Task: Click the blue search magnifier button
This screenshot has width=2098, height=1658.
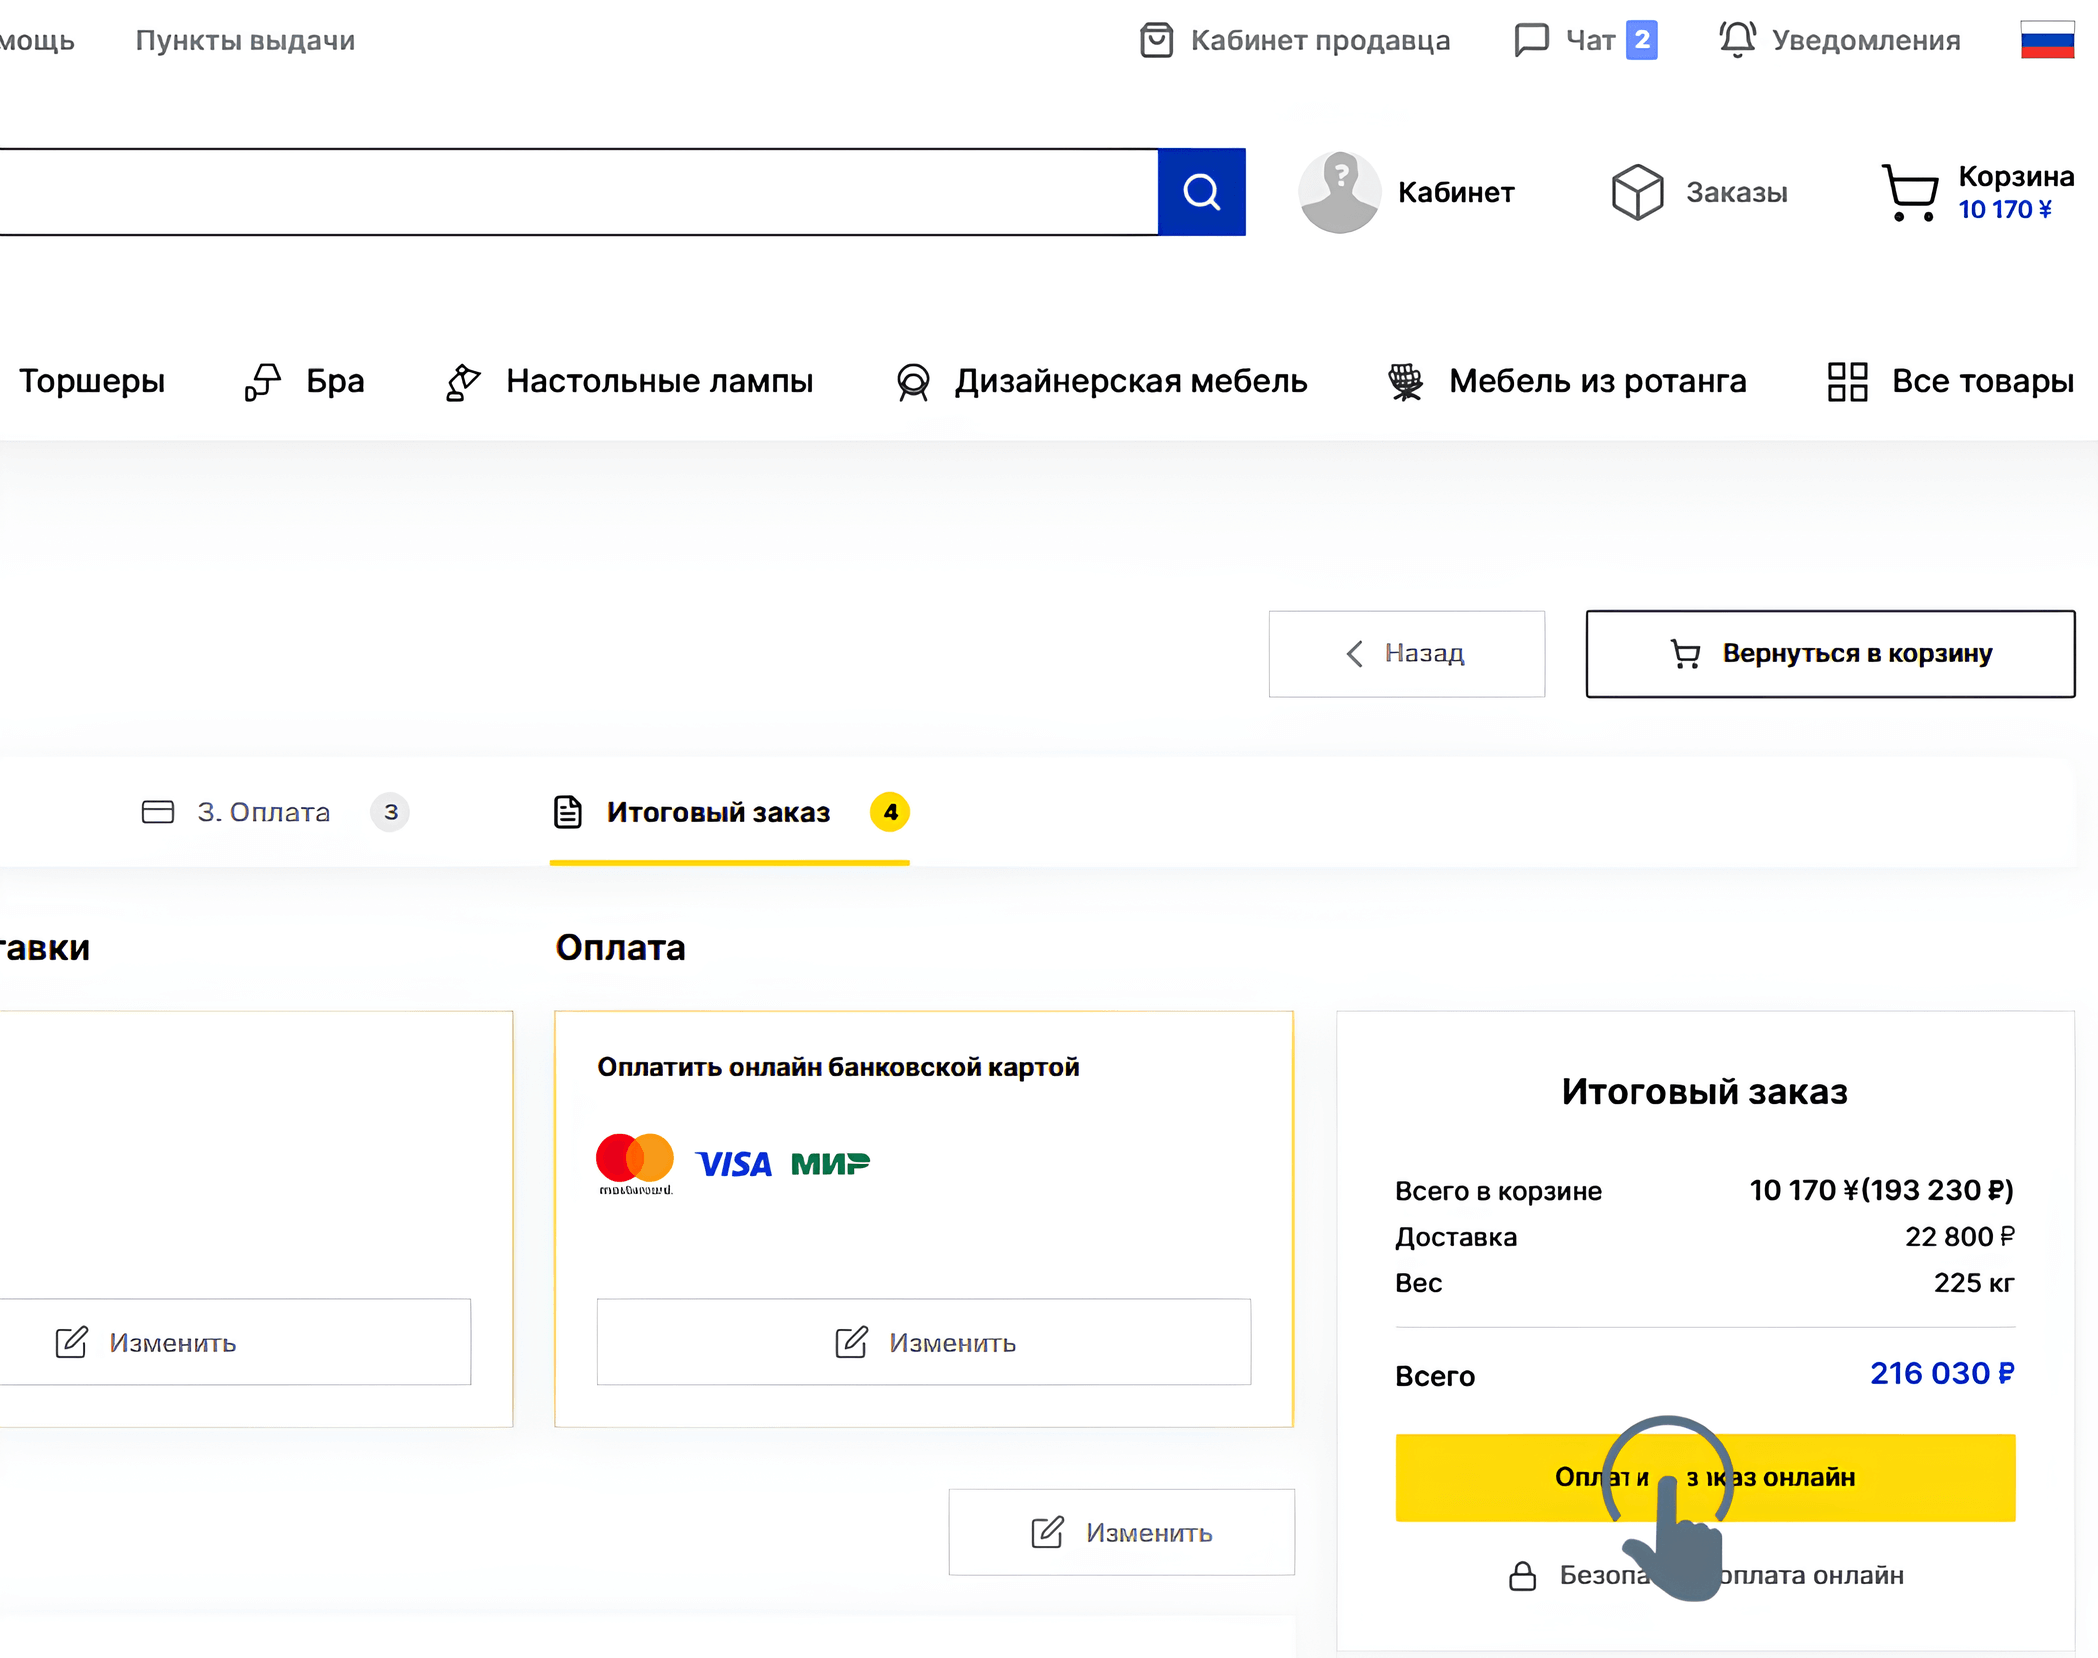Action: click(x=1200, y=191)
